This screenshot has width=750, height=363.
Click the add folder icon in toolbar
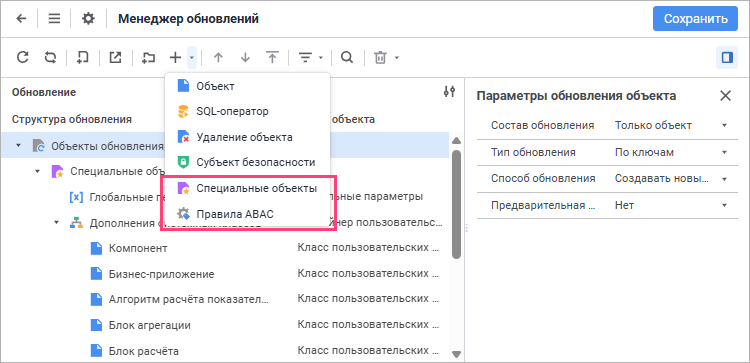149,58
